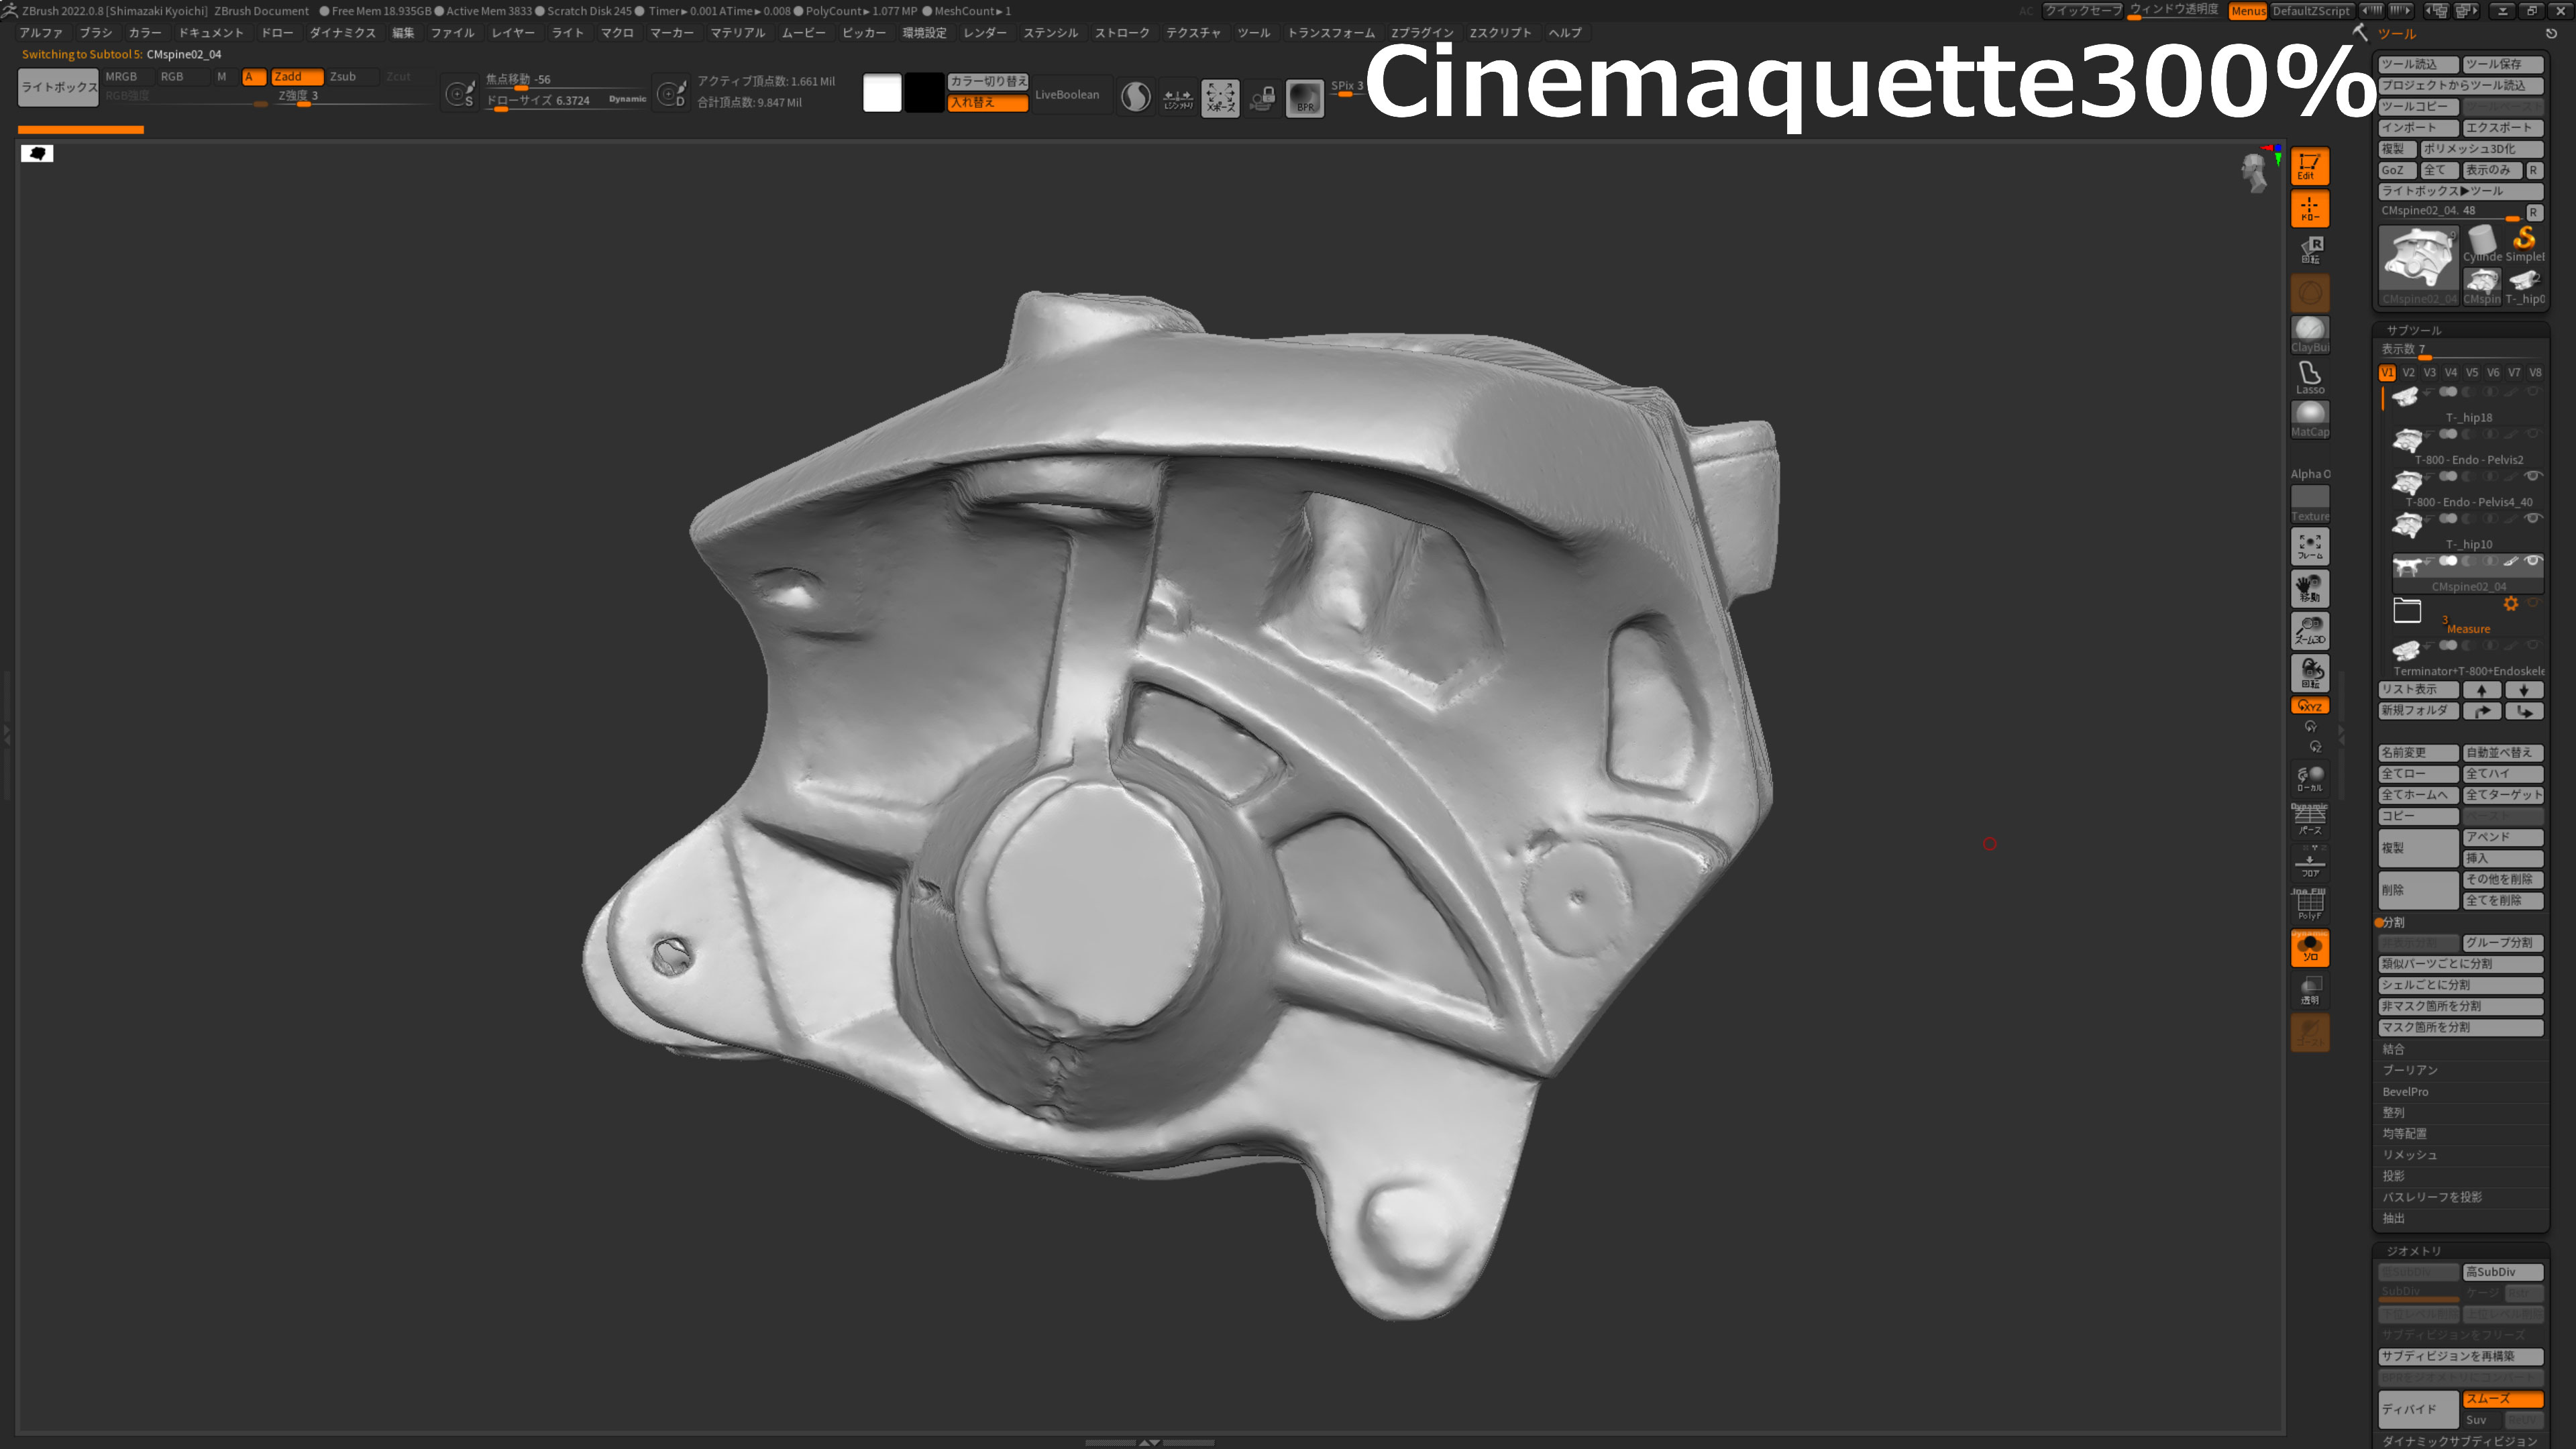
Task: Expand the 抽出 (Extract) section
Action: 2393,1218
